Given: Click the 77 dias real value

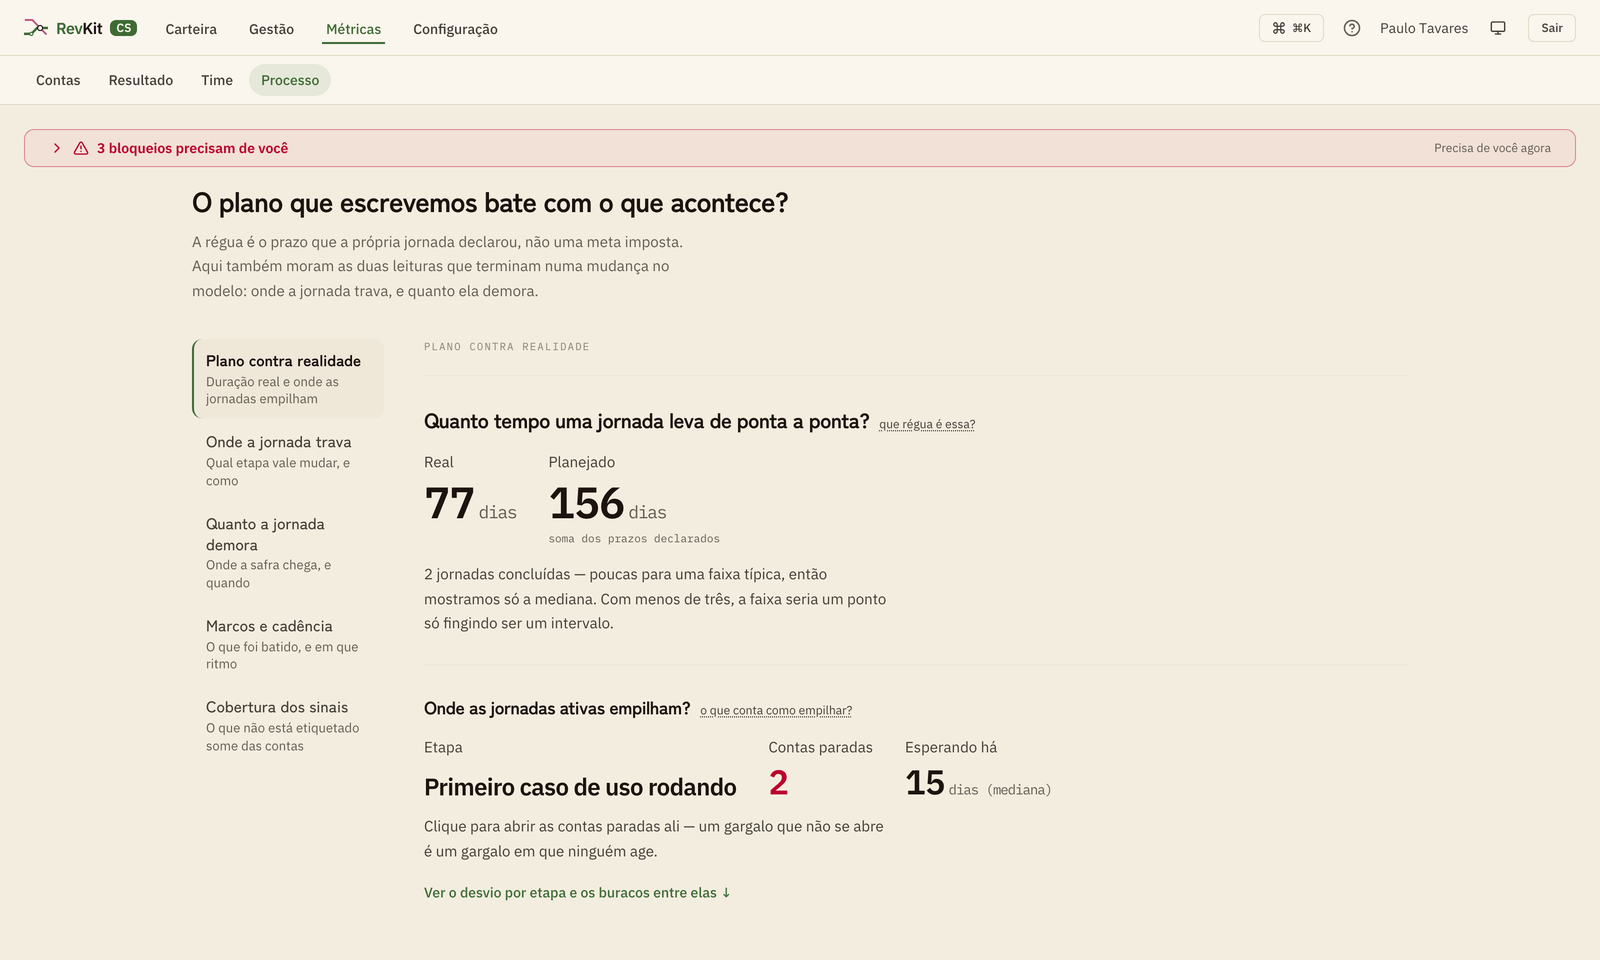Looking at the screenshot, I should click(x=470, y=504).
